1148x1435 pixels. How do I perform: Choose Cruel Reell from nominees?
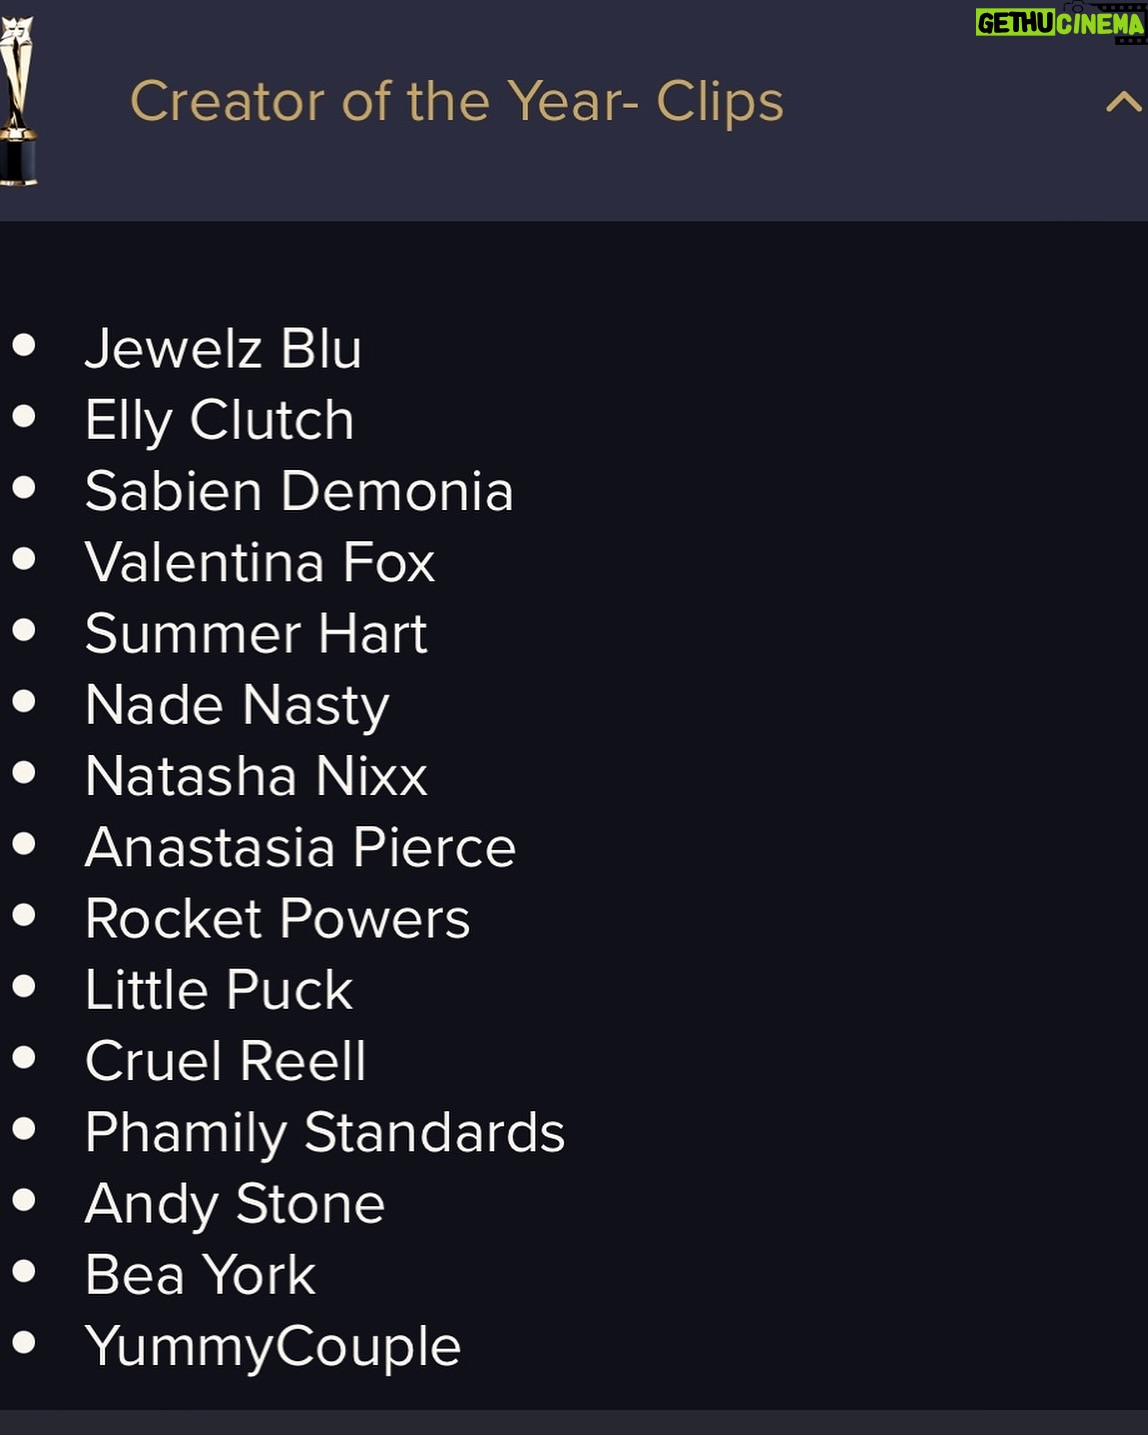pyautogui.click(x=226, y=1061)
